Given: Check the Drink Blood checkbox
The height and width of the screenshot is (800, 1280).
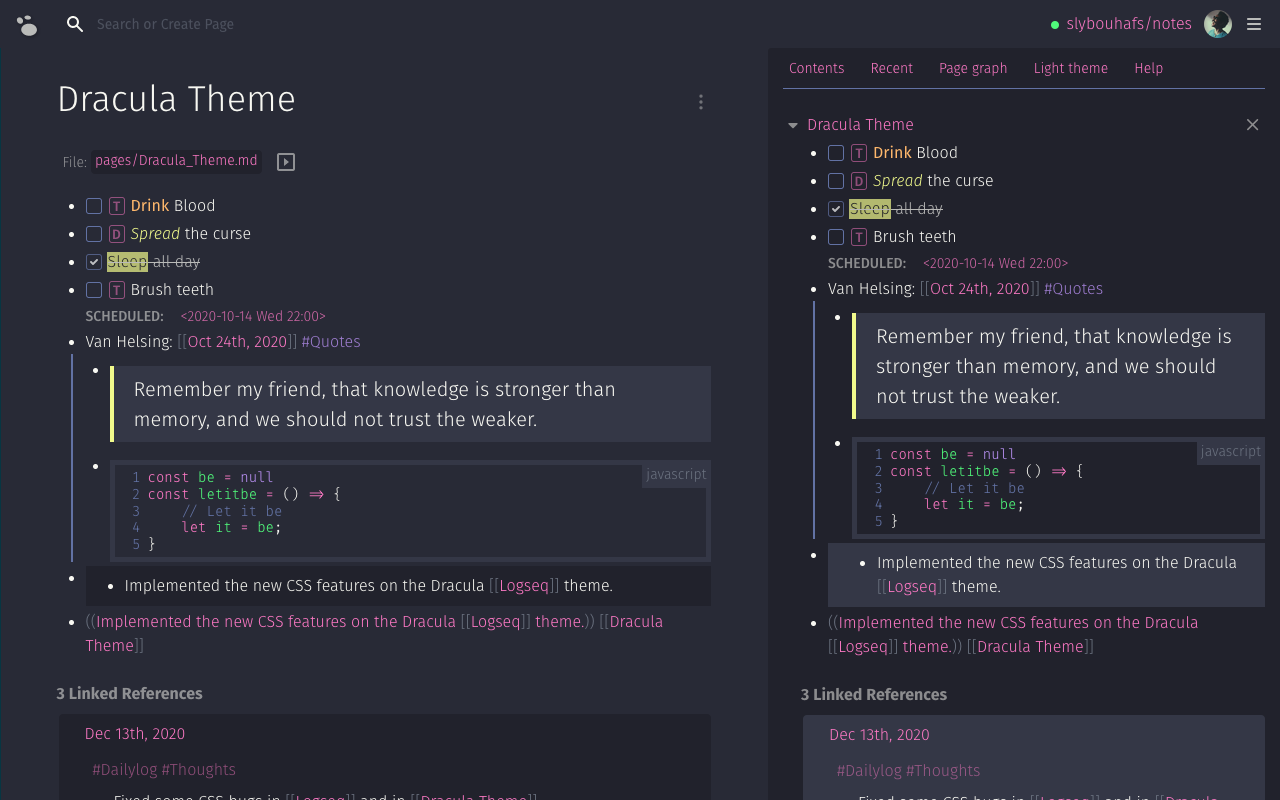Looking at the screenshot, I should [93, 205].
